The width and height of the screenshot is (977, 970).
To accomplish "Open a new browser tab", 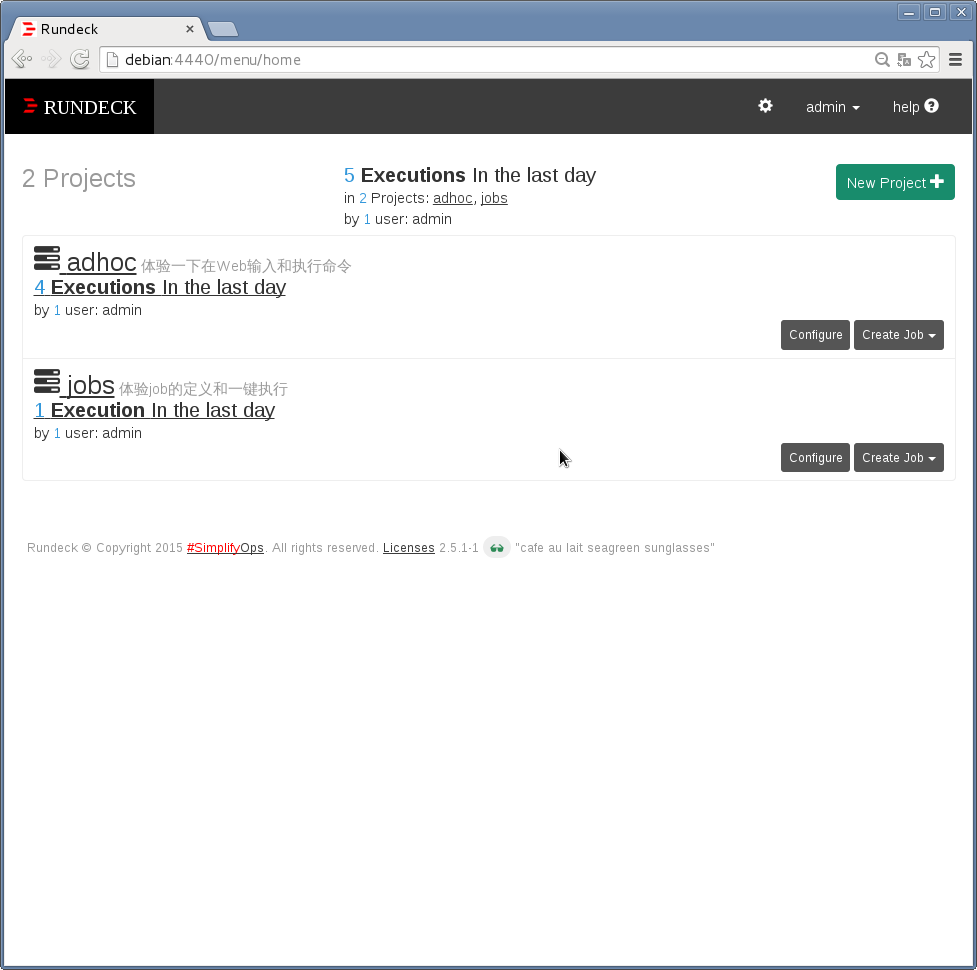I will click(222, 29).
